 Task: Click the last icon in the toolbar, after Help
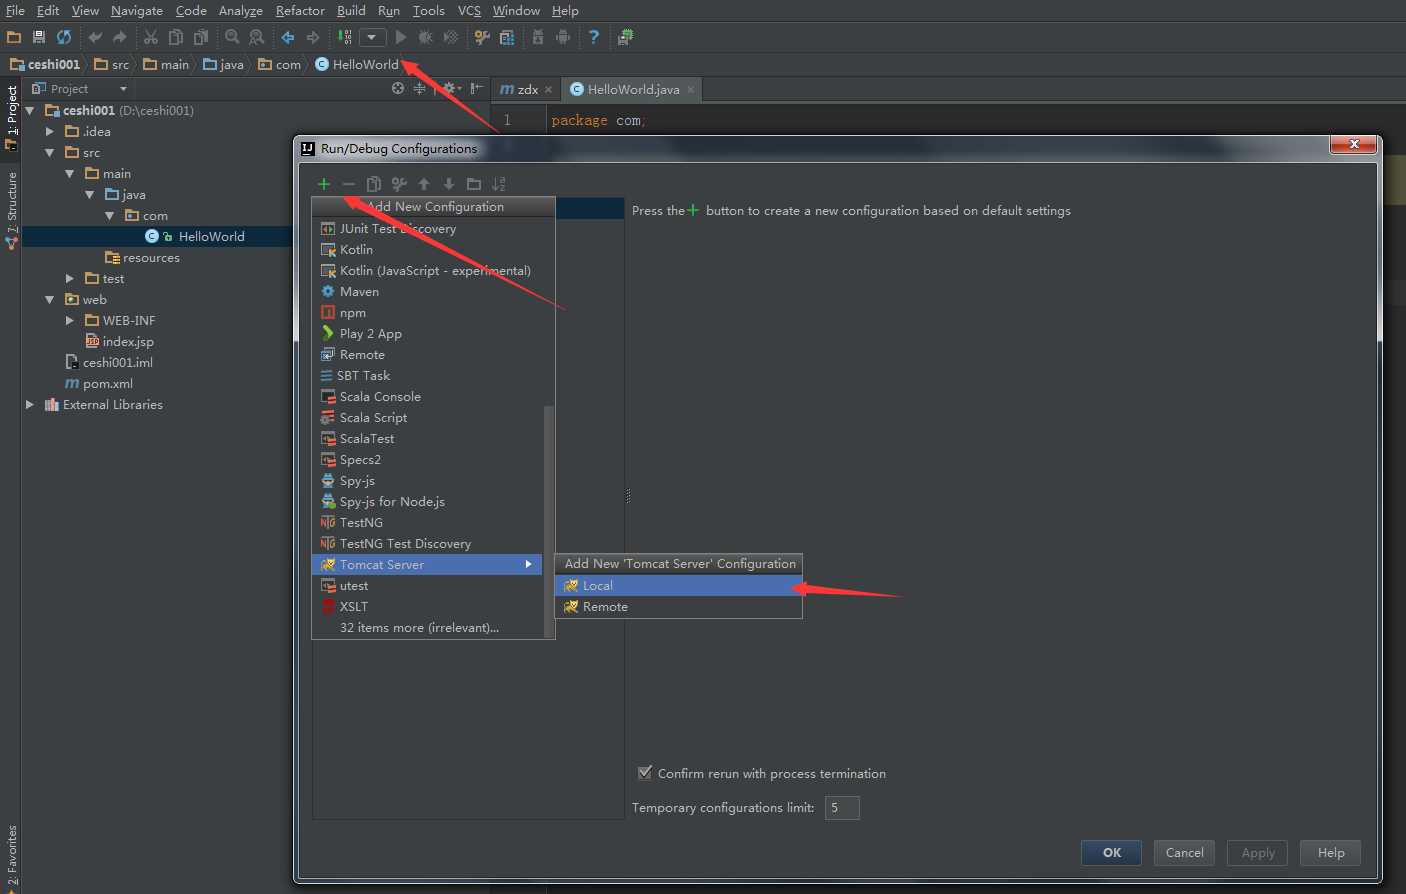click(626, 37)
